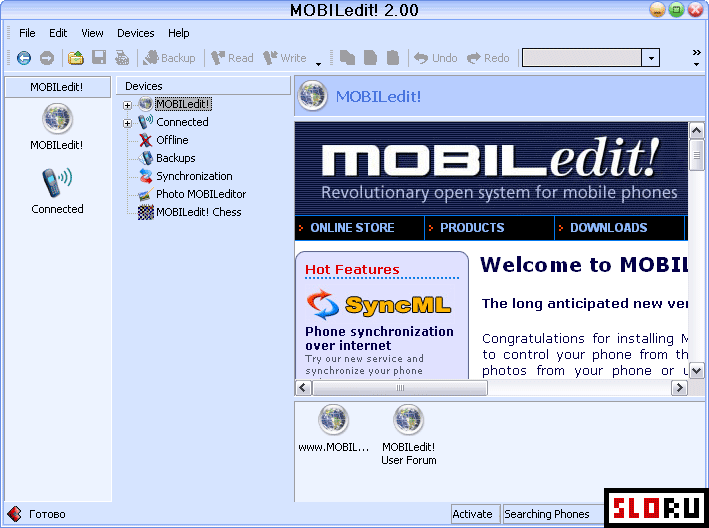The image size is (709, 528).
Task: Click the Offline red X icon
Action: pyautogui.click(x=146, y=140)
